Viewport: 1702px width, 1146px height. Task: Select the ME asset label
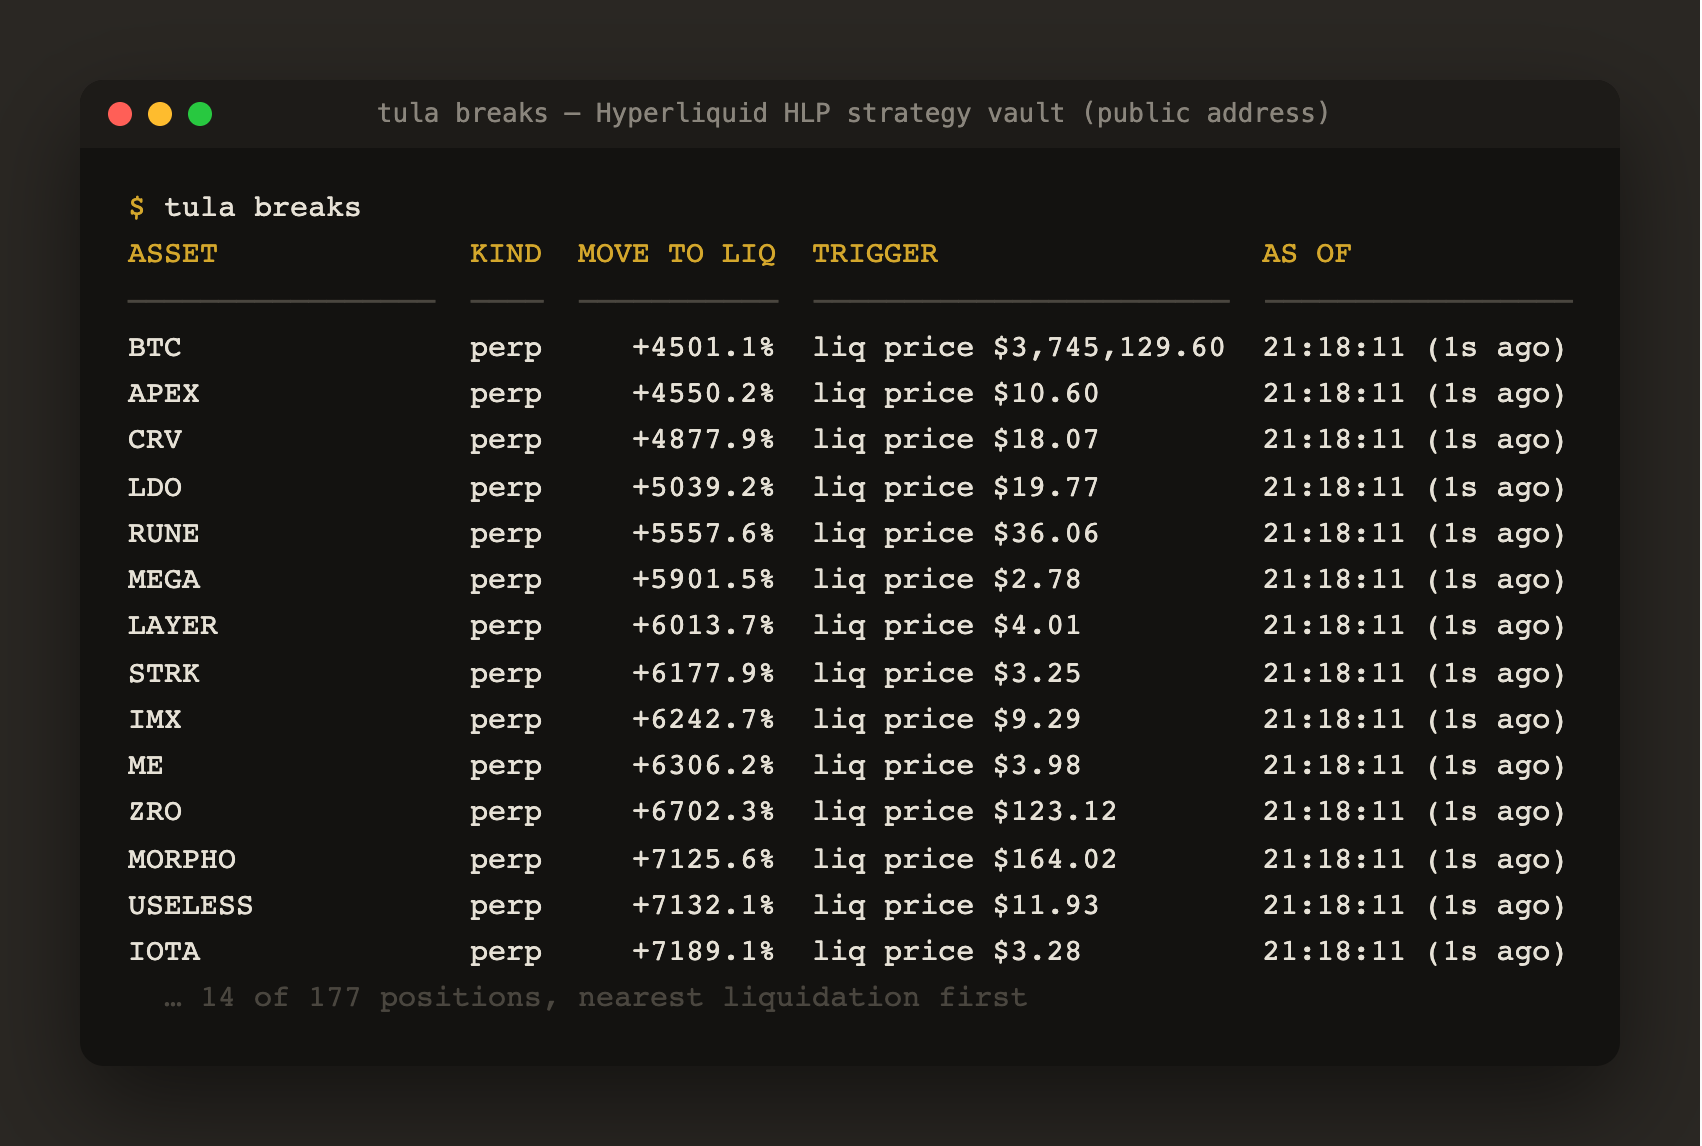pyautogui.click(x=146, y=766)
